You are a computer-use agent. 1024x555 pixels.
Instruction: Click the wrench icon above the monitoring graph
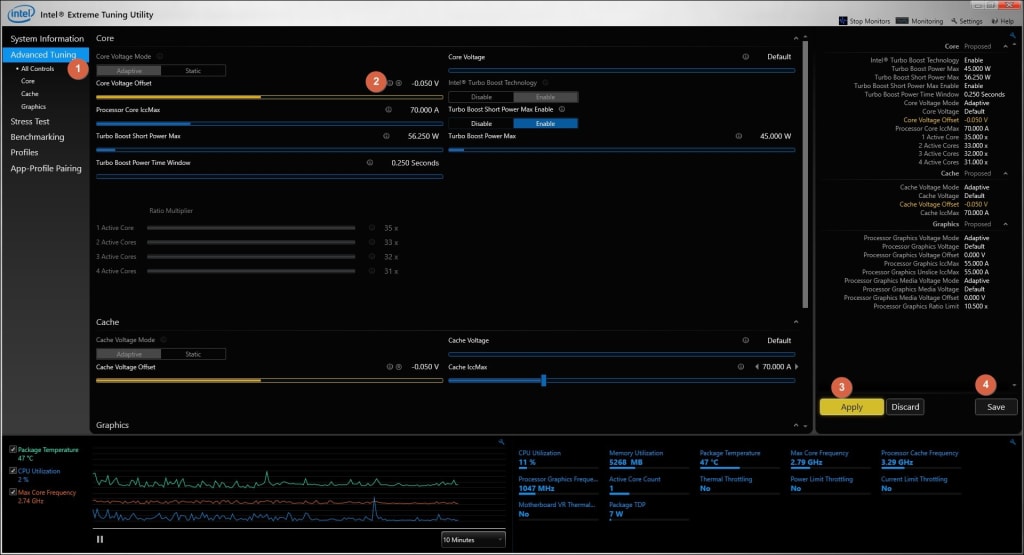(502, 442)
